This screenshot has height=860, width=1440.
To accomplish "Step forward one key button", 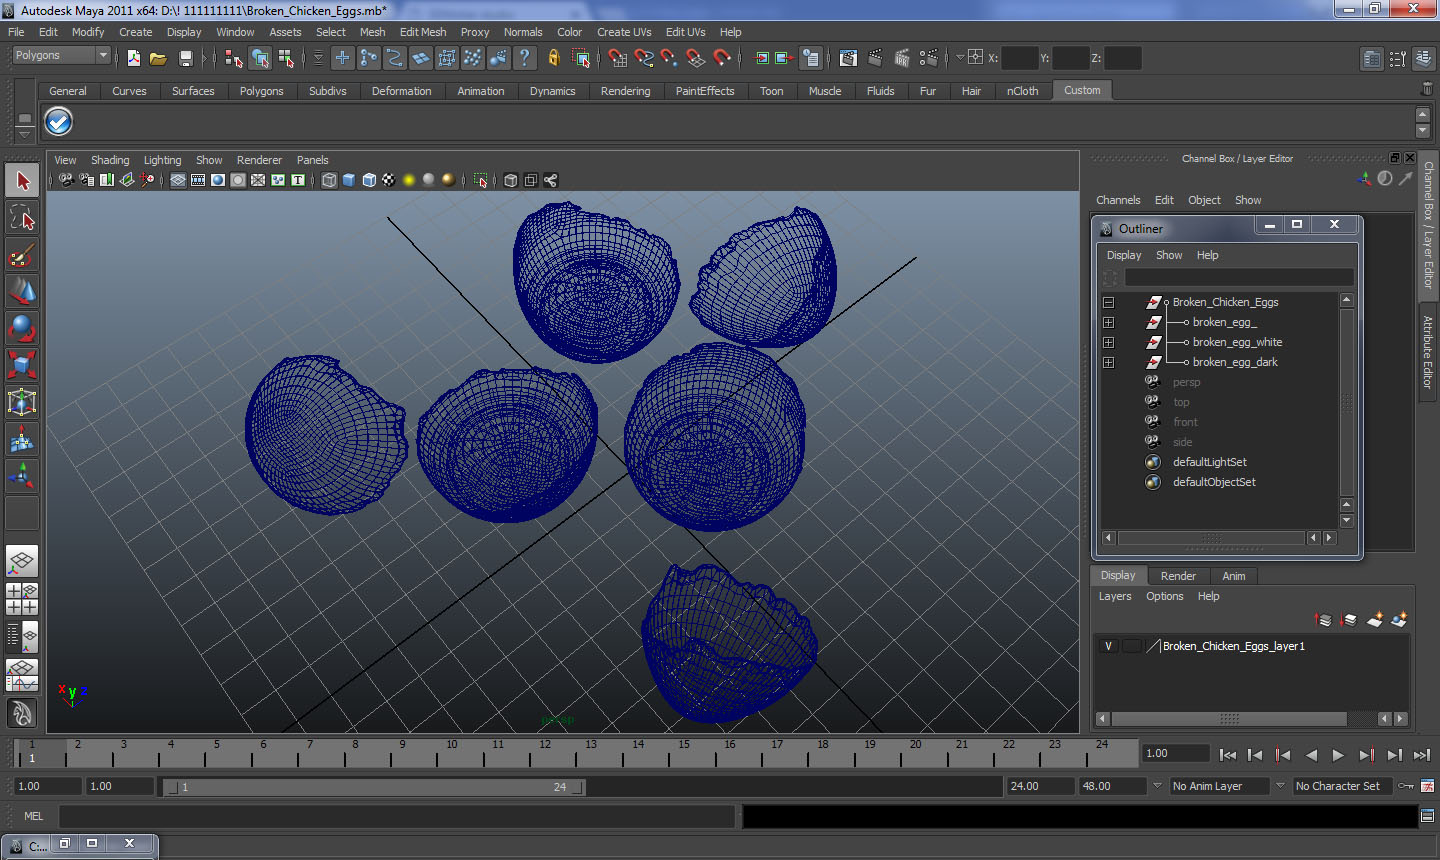I will click(x=1366, y=755).
